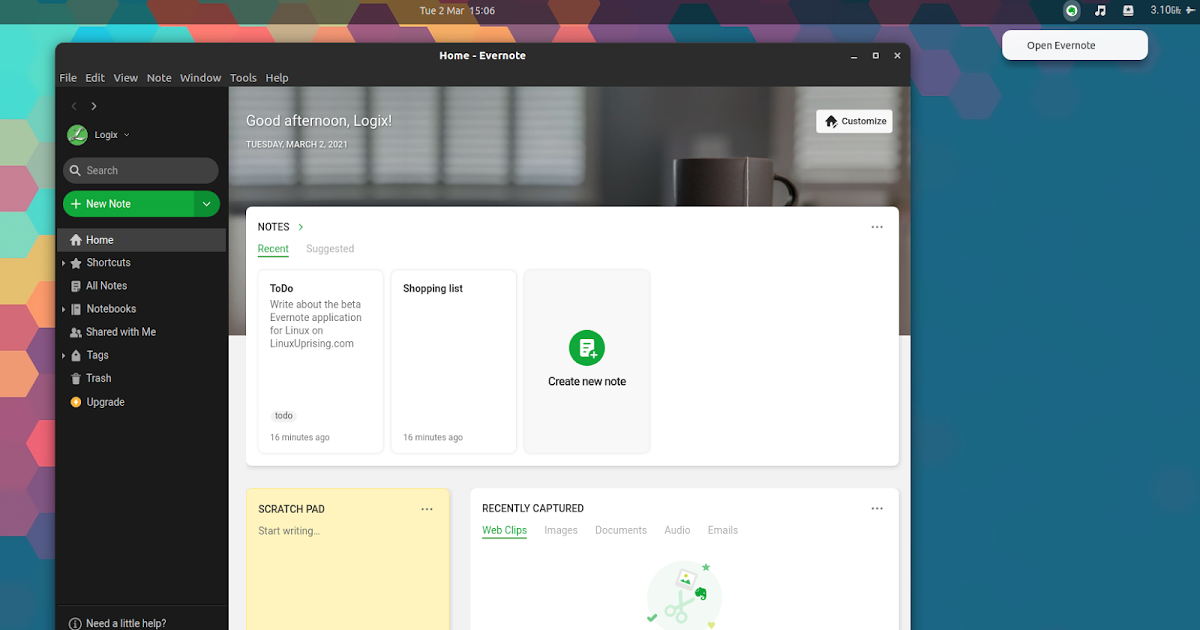Open the NOTES widget header

(x=273, y=227)
